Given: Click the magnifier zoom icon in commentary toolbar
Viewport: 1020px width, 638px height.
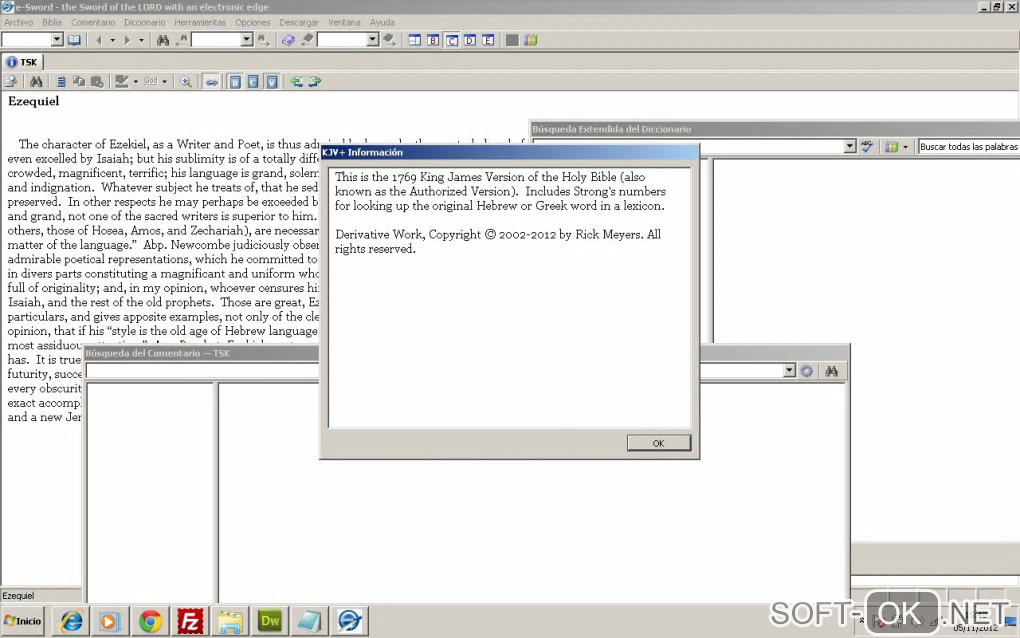Looking at the screenshot, I should (185, 81).
